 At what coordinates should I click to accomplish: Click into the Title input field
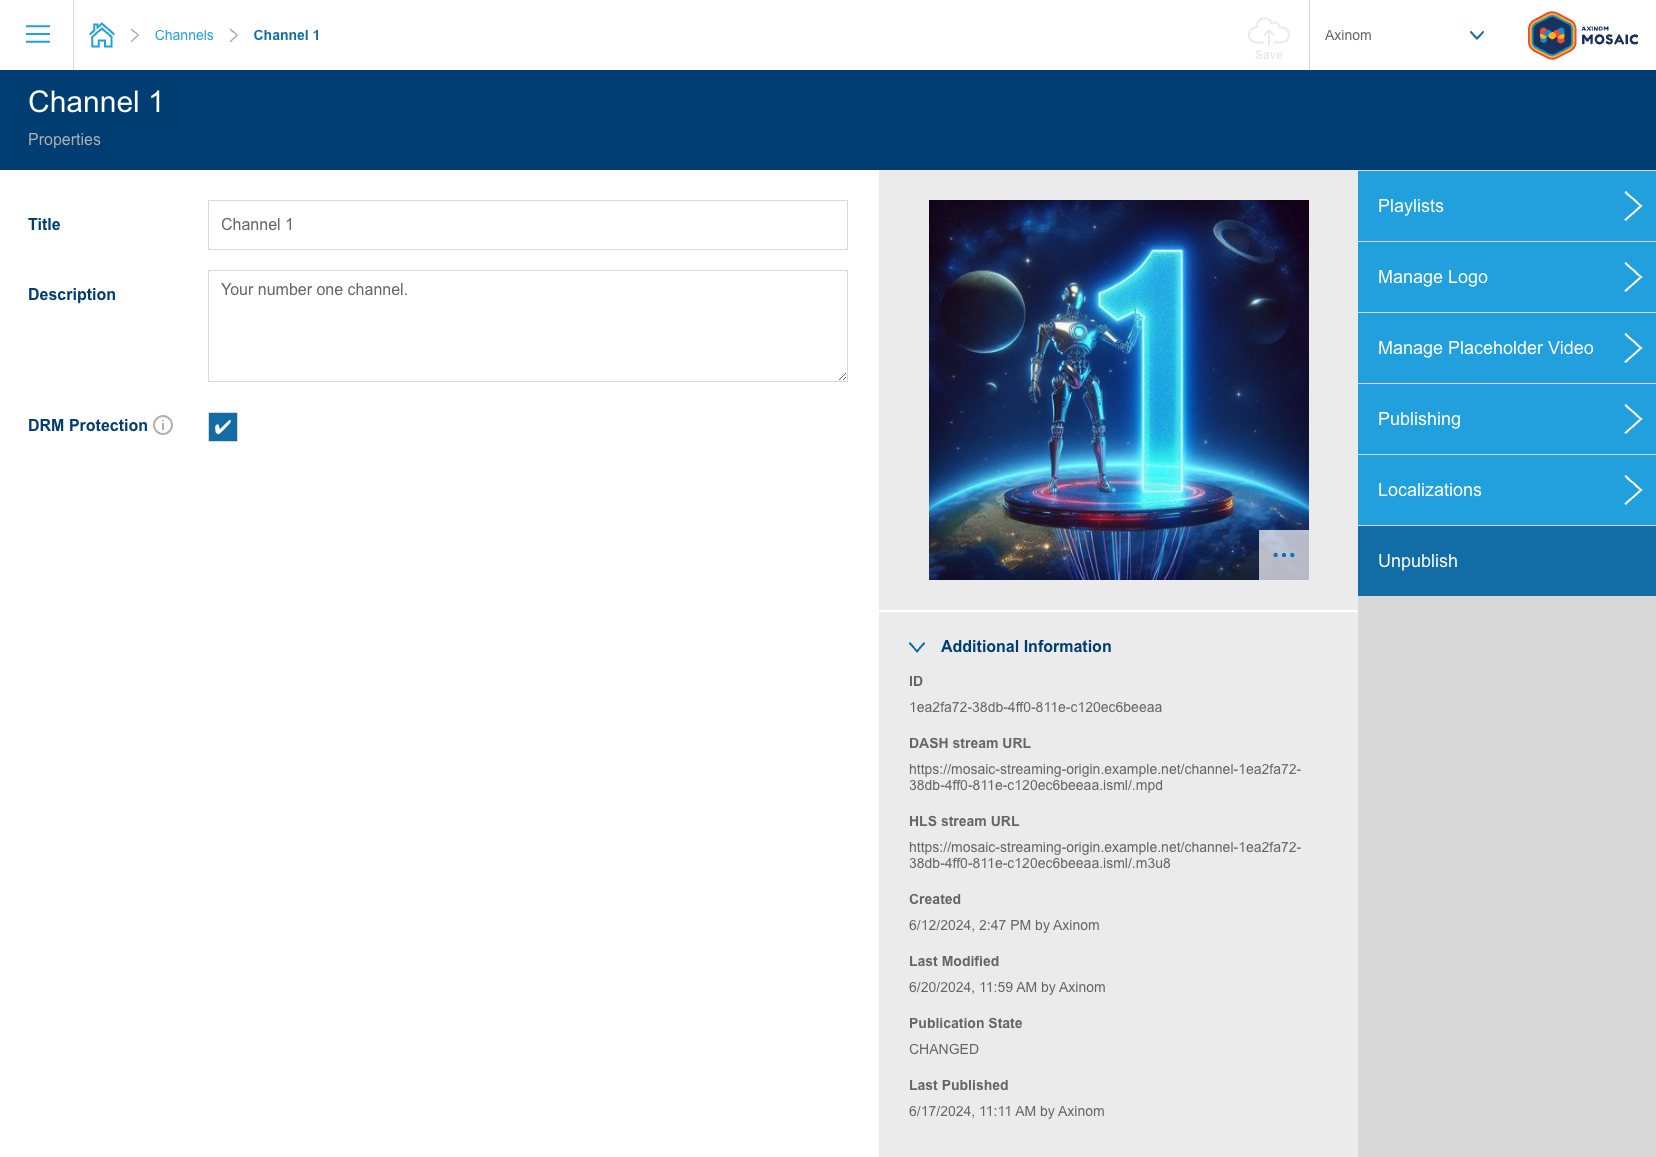click(527, 225)
